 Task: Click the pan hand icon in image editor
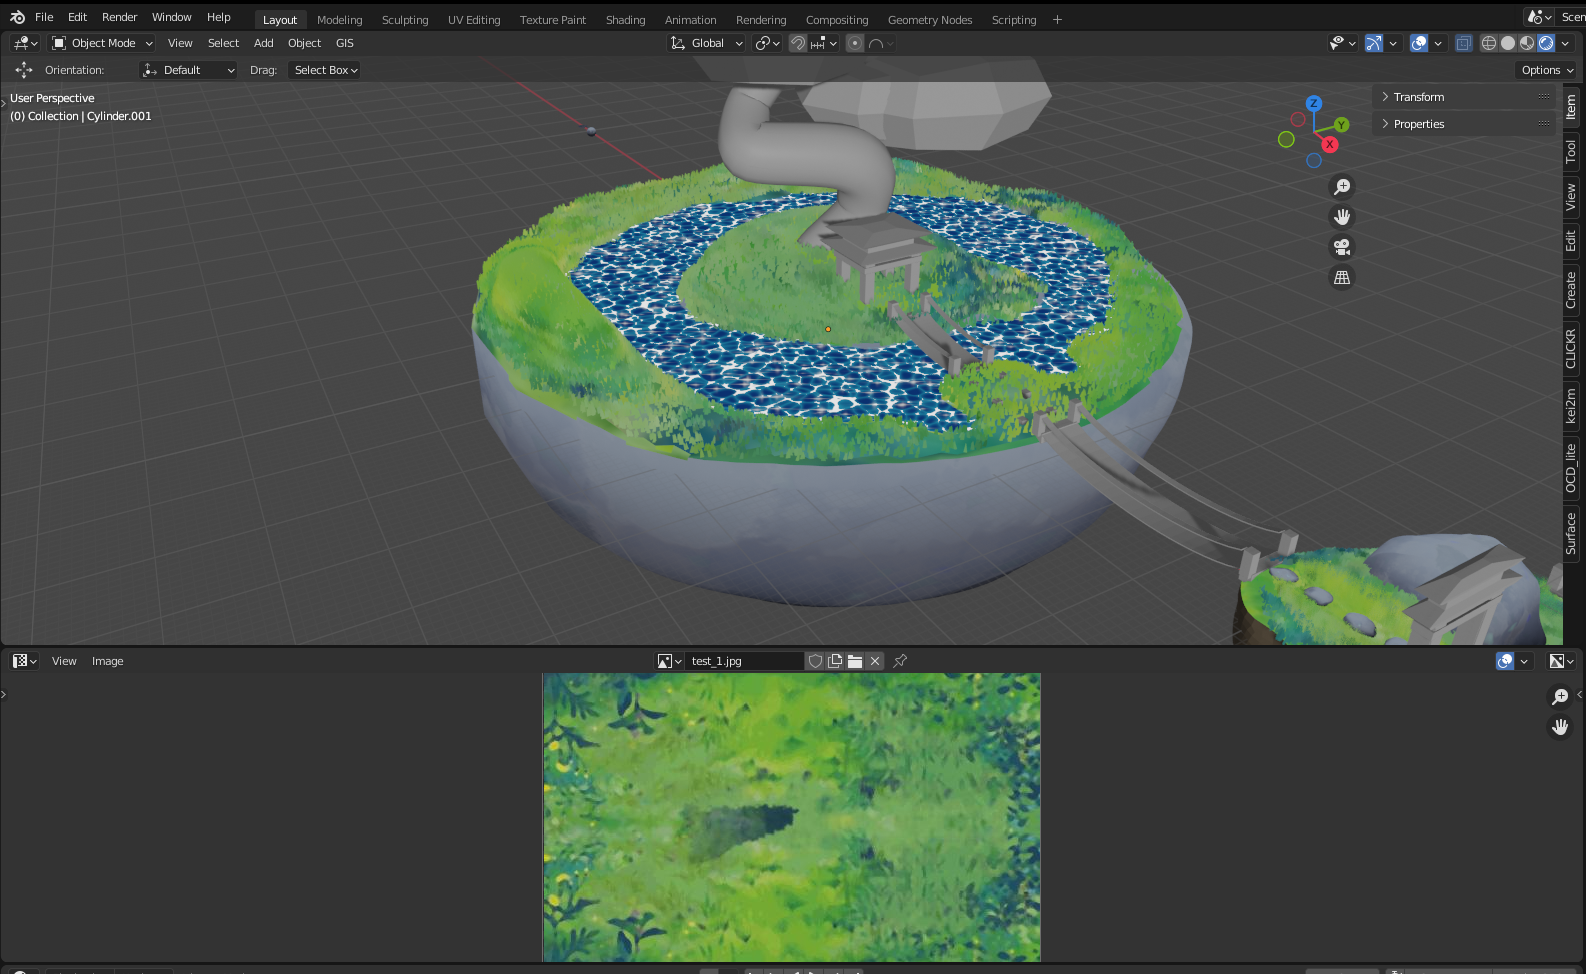pyautogui.click(x=1560, y=727)
